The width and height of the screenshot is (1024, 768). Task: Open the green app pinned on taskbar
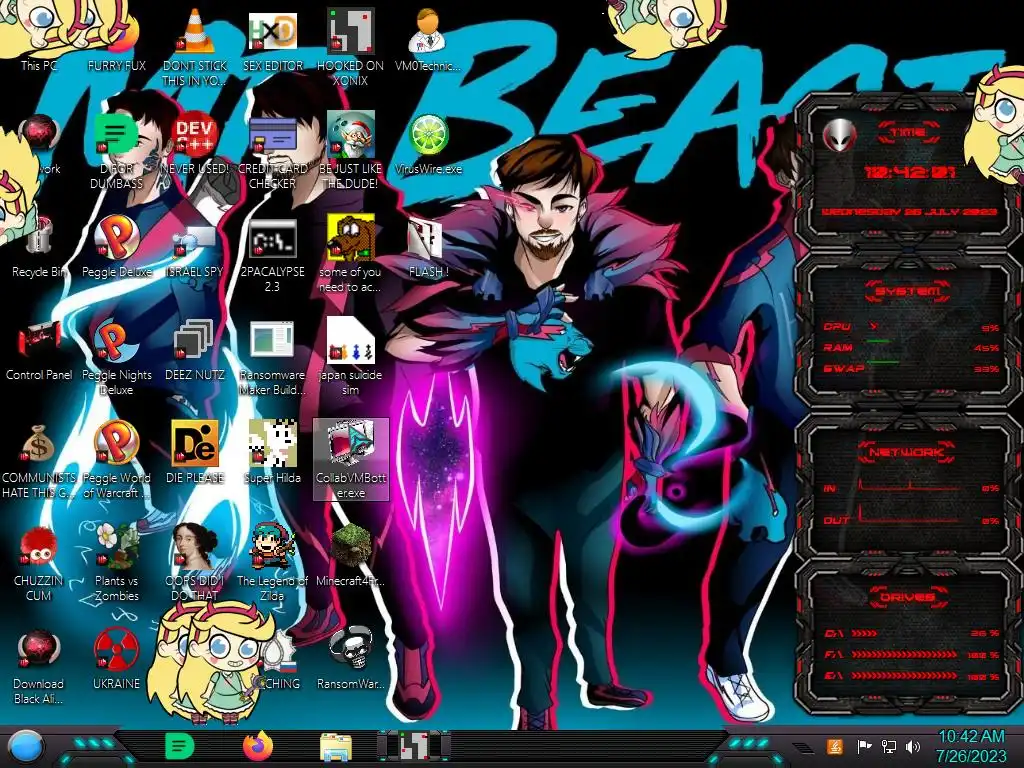180,746
